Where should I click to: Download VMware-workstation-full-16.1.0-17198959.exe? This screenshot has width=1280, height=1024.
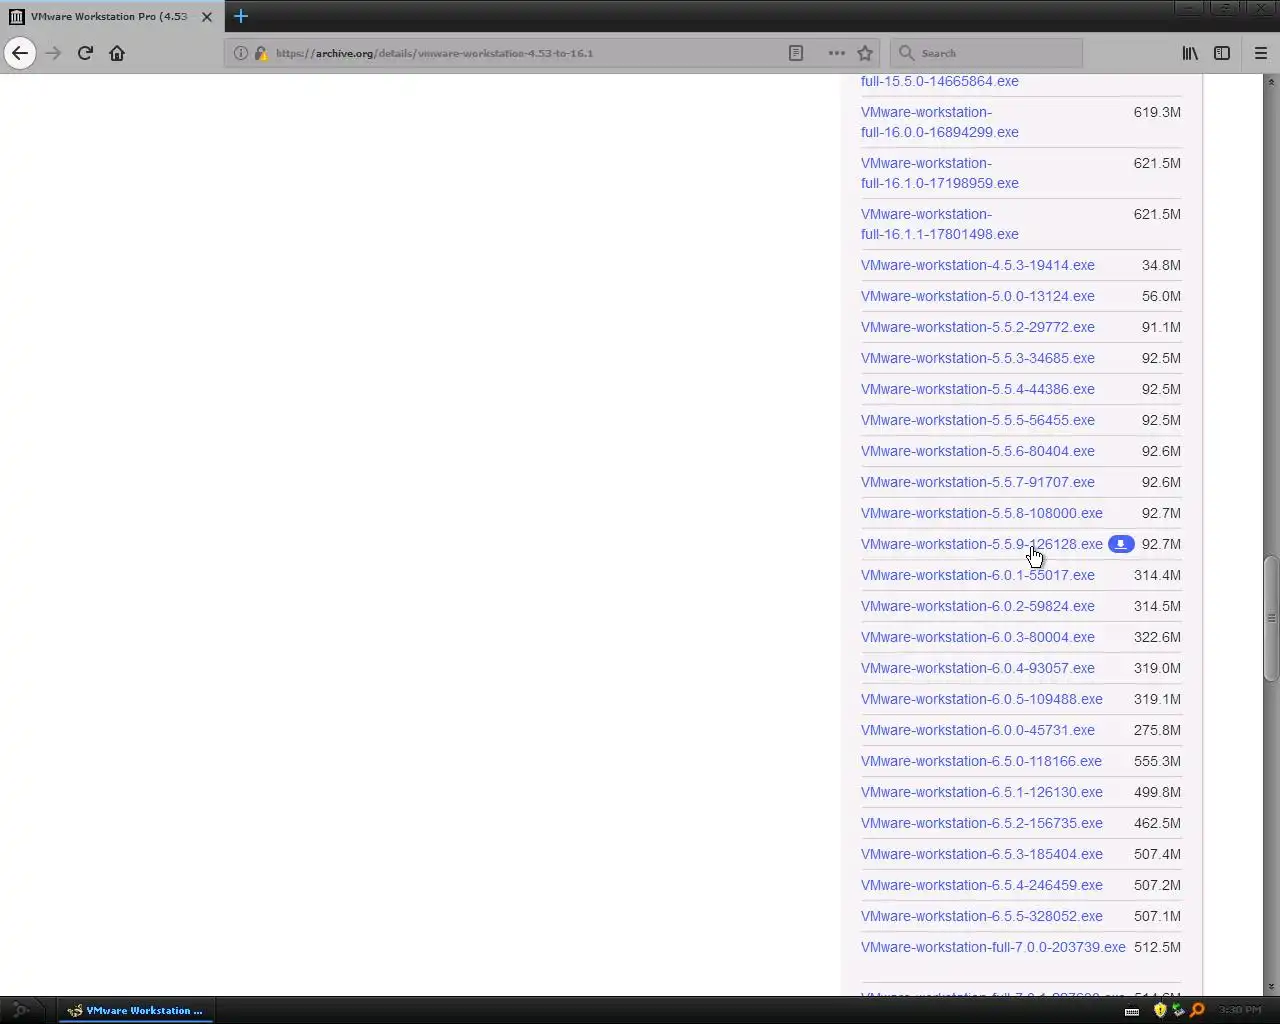[940, 173]
